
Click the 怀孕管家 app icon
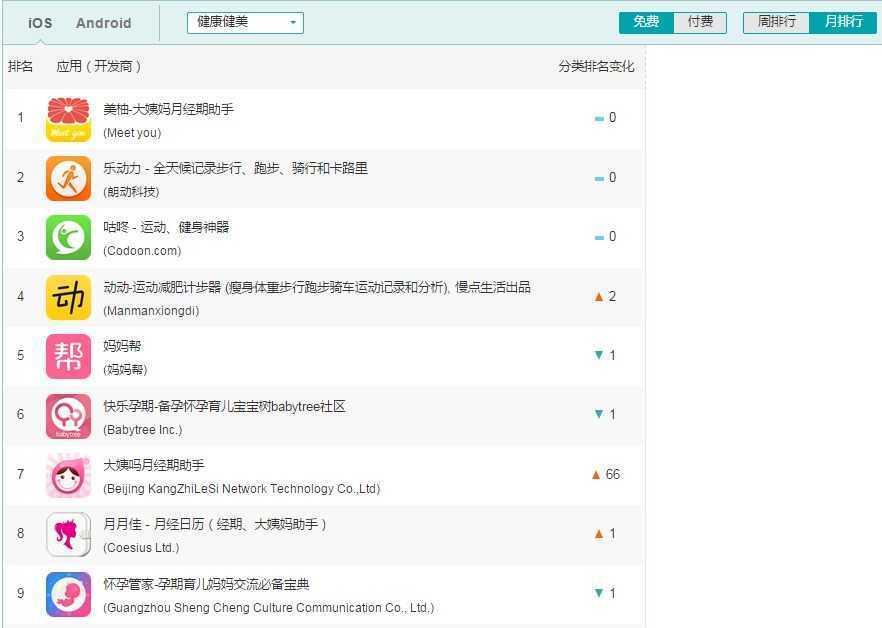point(68,594)
